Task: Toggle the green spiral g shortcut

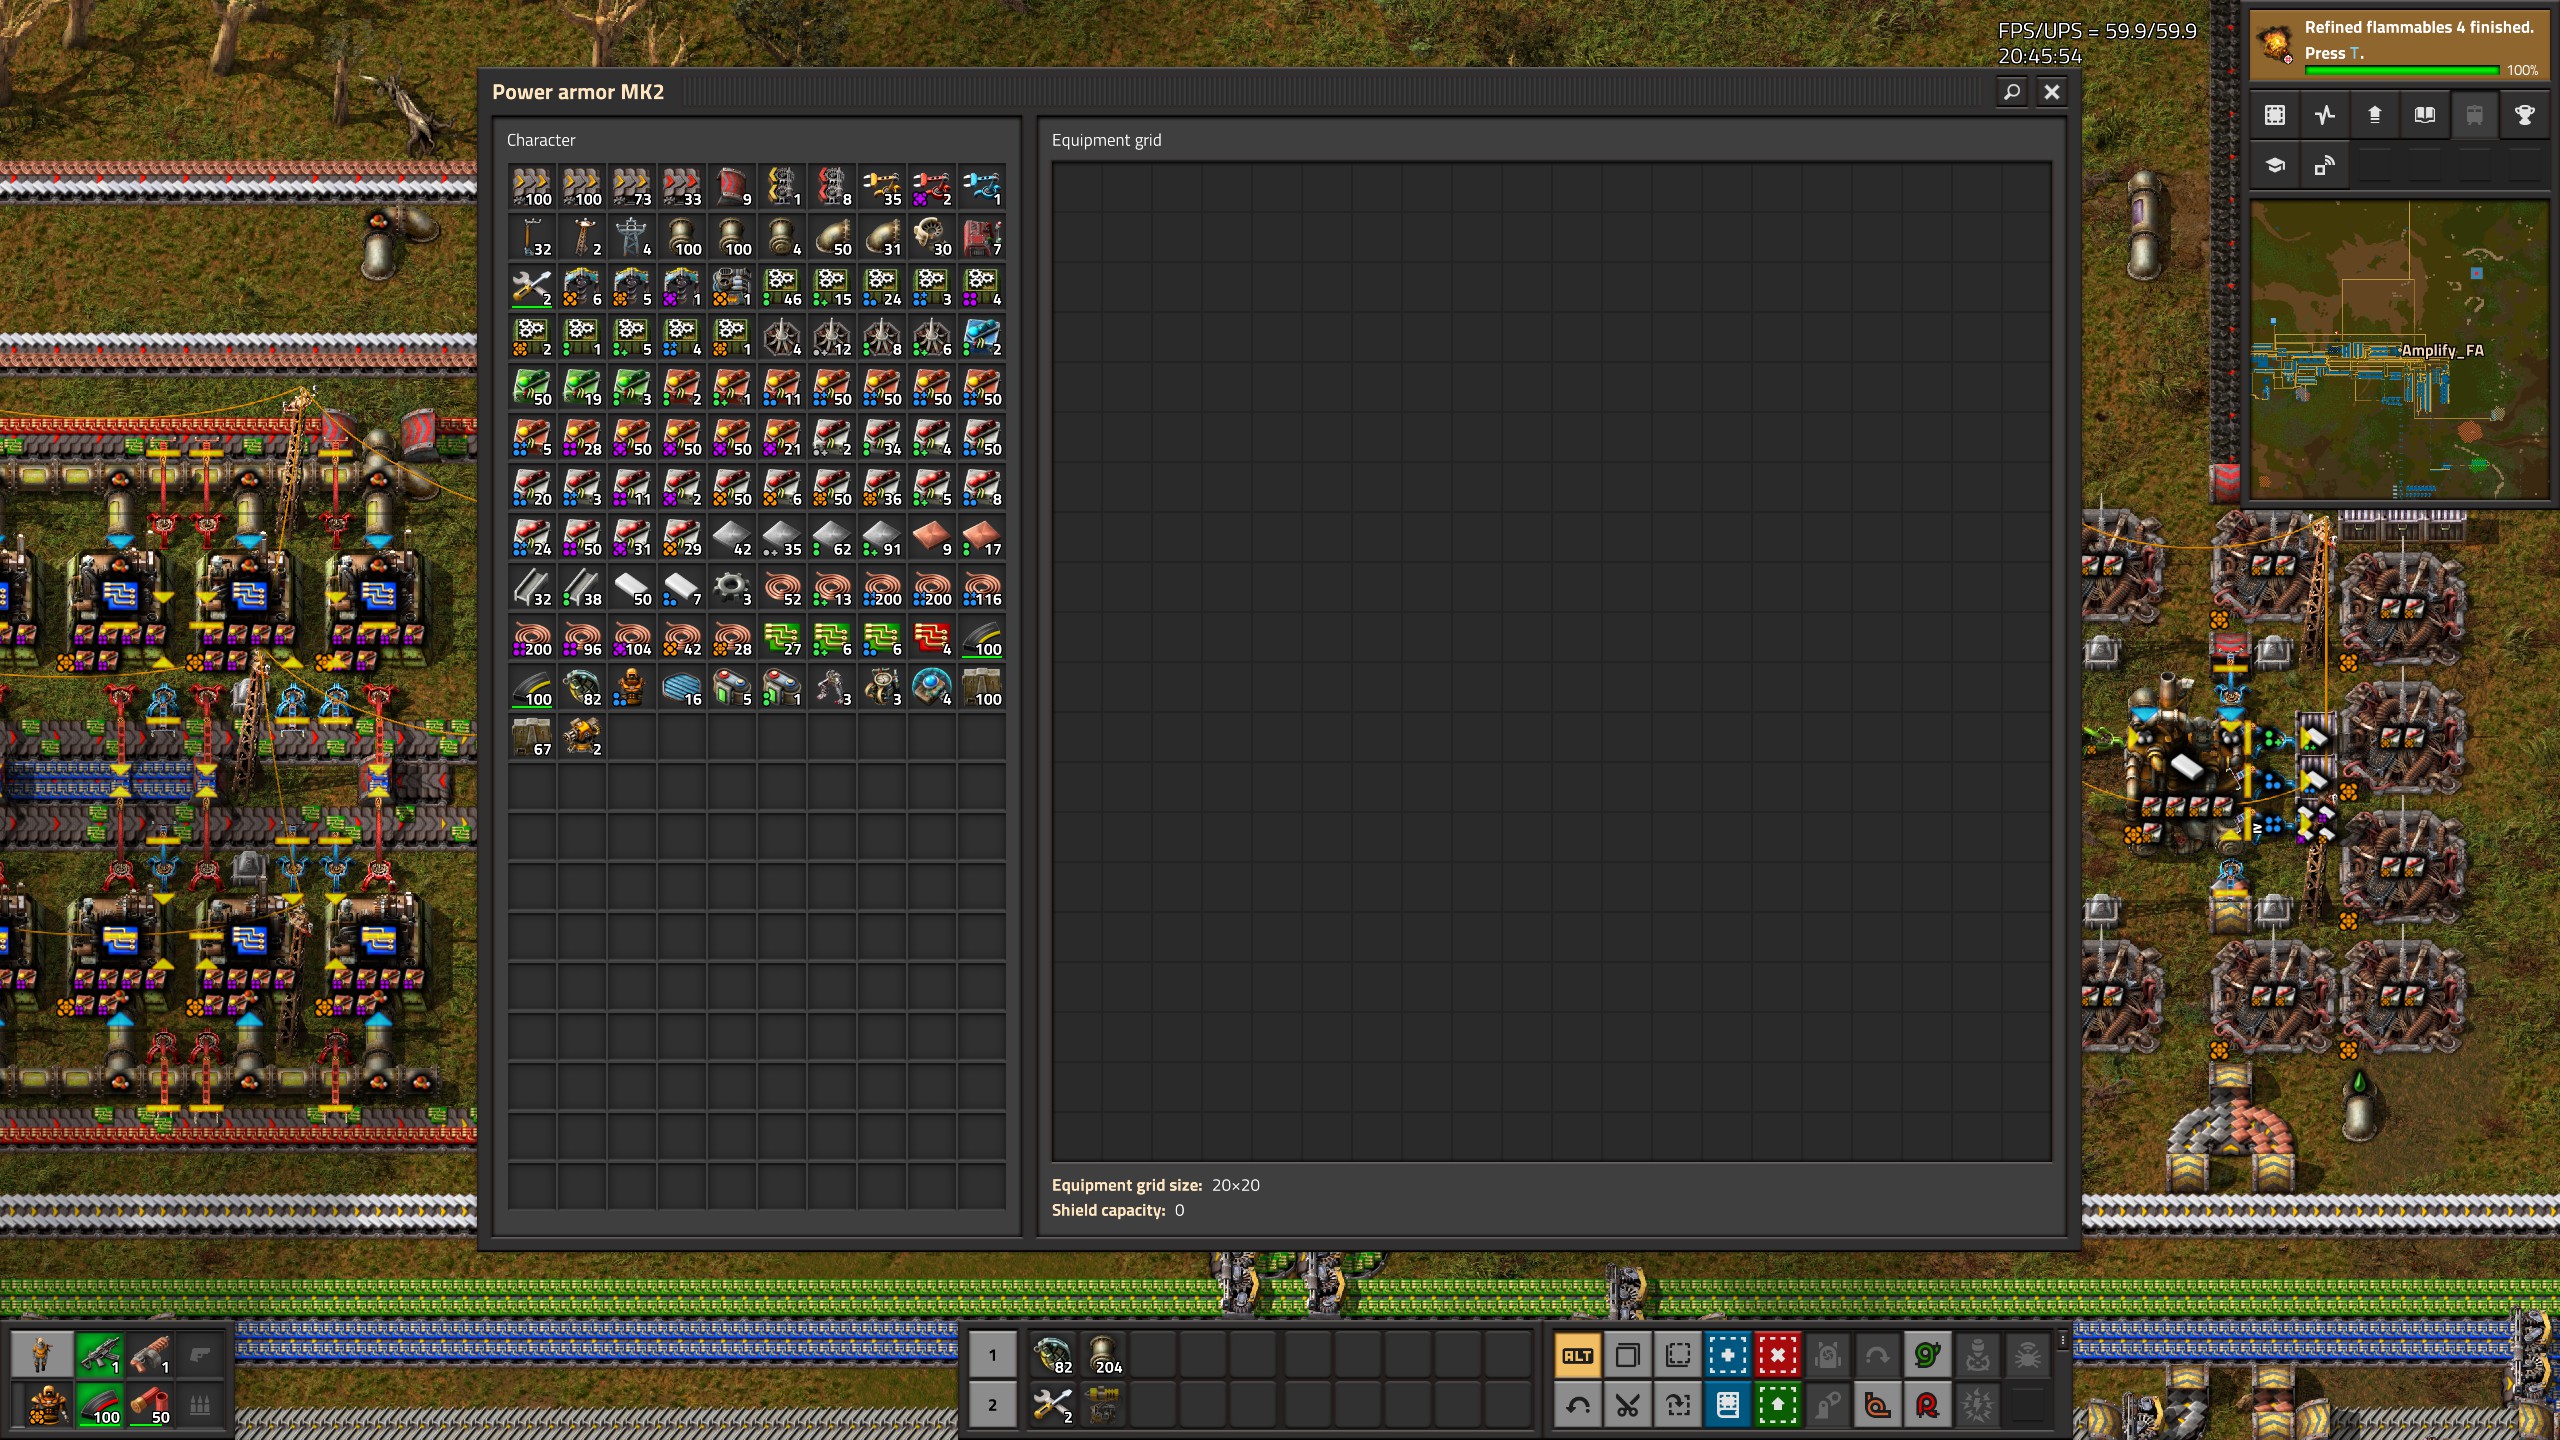Action: tap(1927, 1356)
